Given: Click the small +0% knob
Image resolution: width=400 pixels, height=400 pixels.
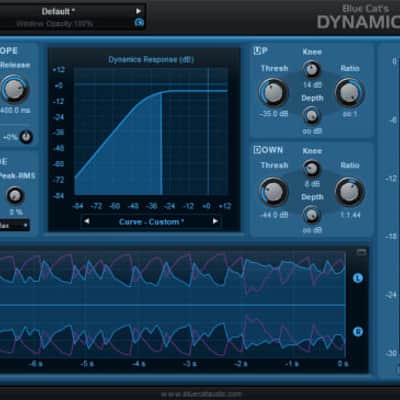Looking at the screenshot, I should [x=26, y=137].
